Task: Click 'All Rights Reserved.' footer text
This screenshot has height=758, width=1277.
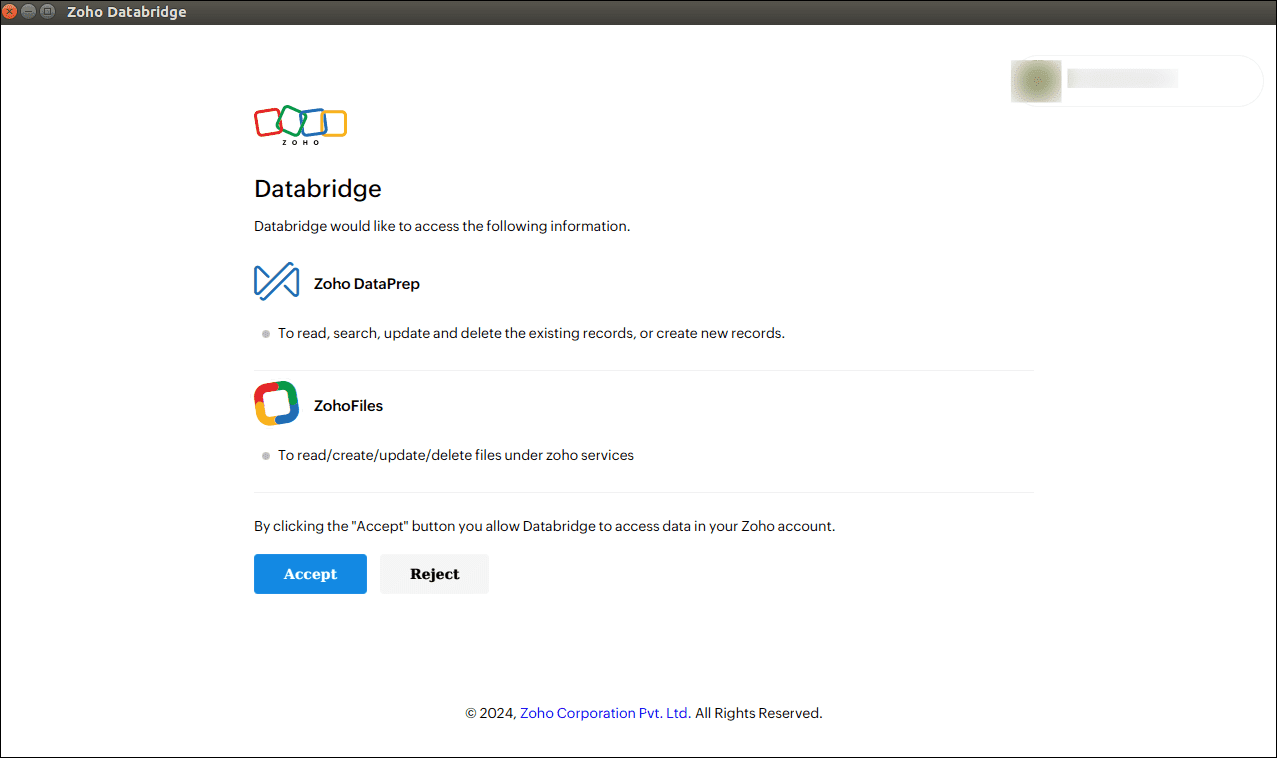Action: (758, 713)
